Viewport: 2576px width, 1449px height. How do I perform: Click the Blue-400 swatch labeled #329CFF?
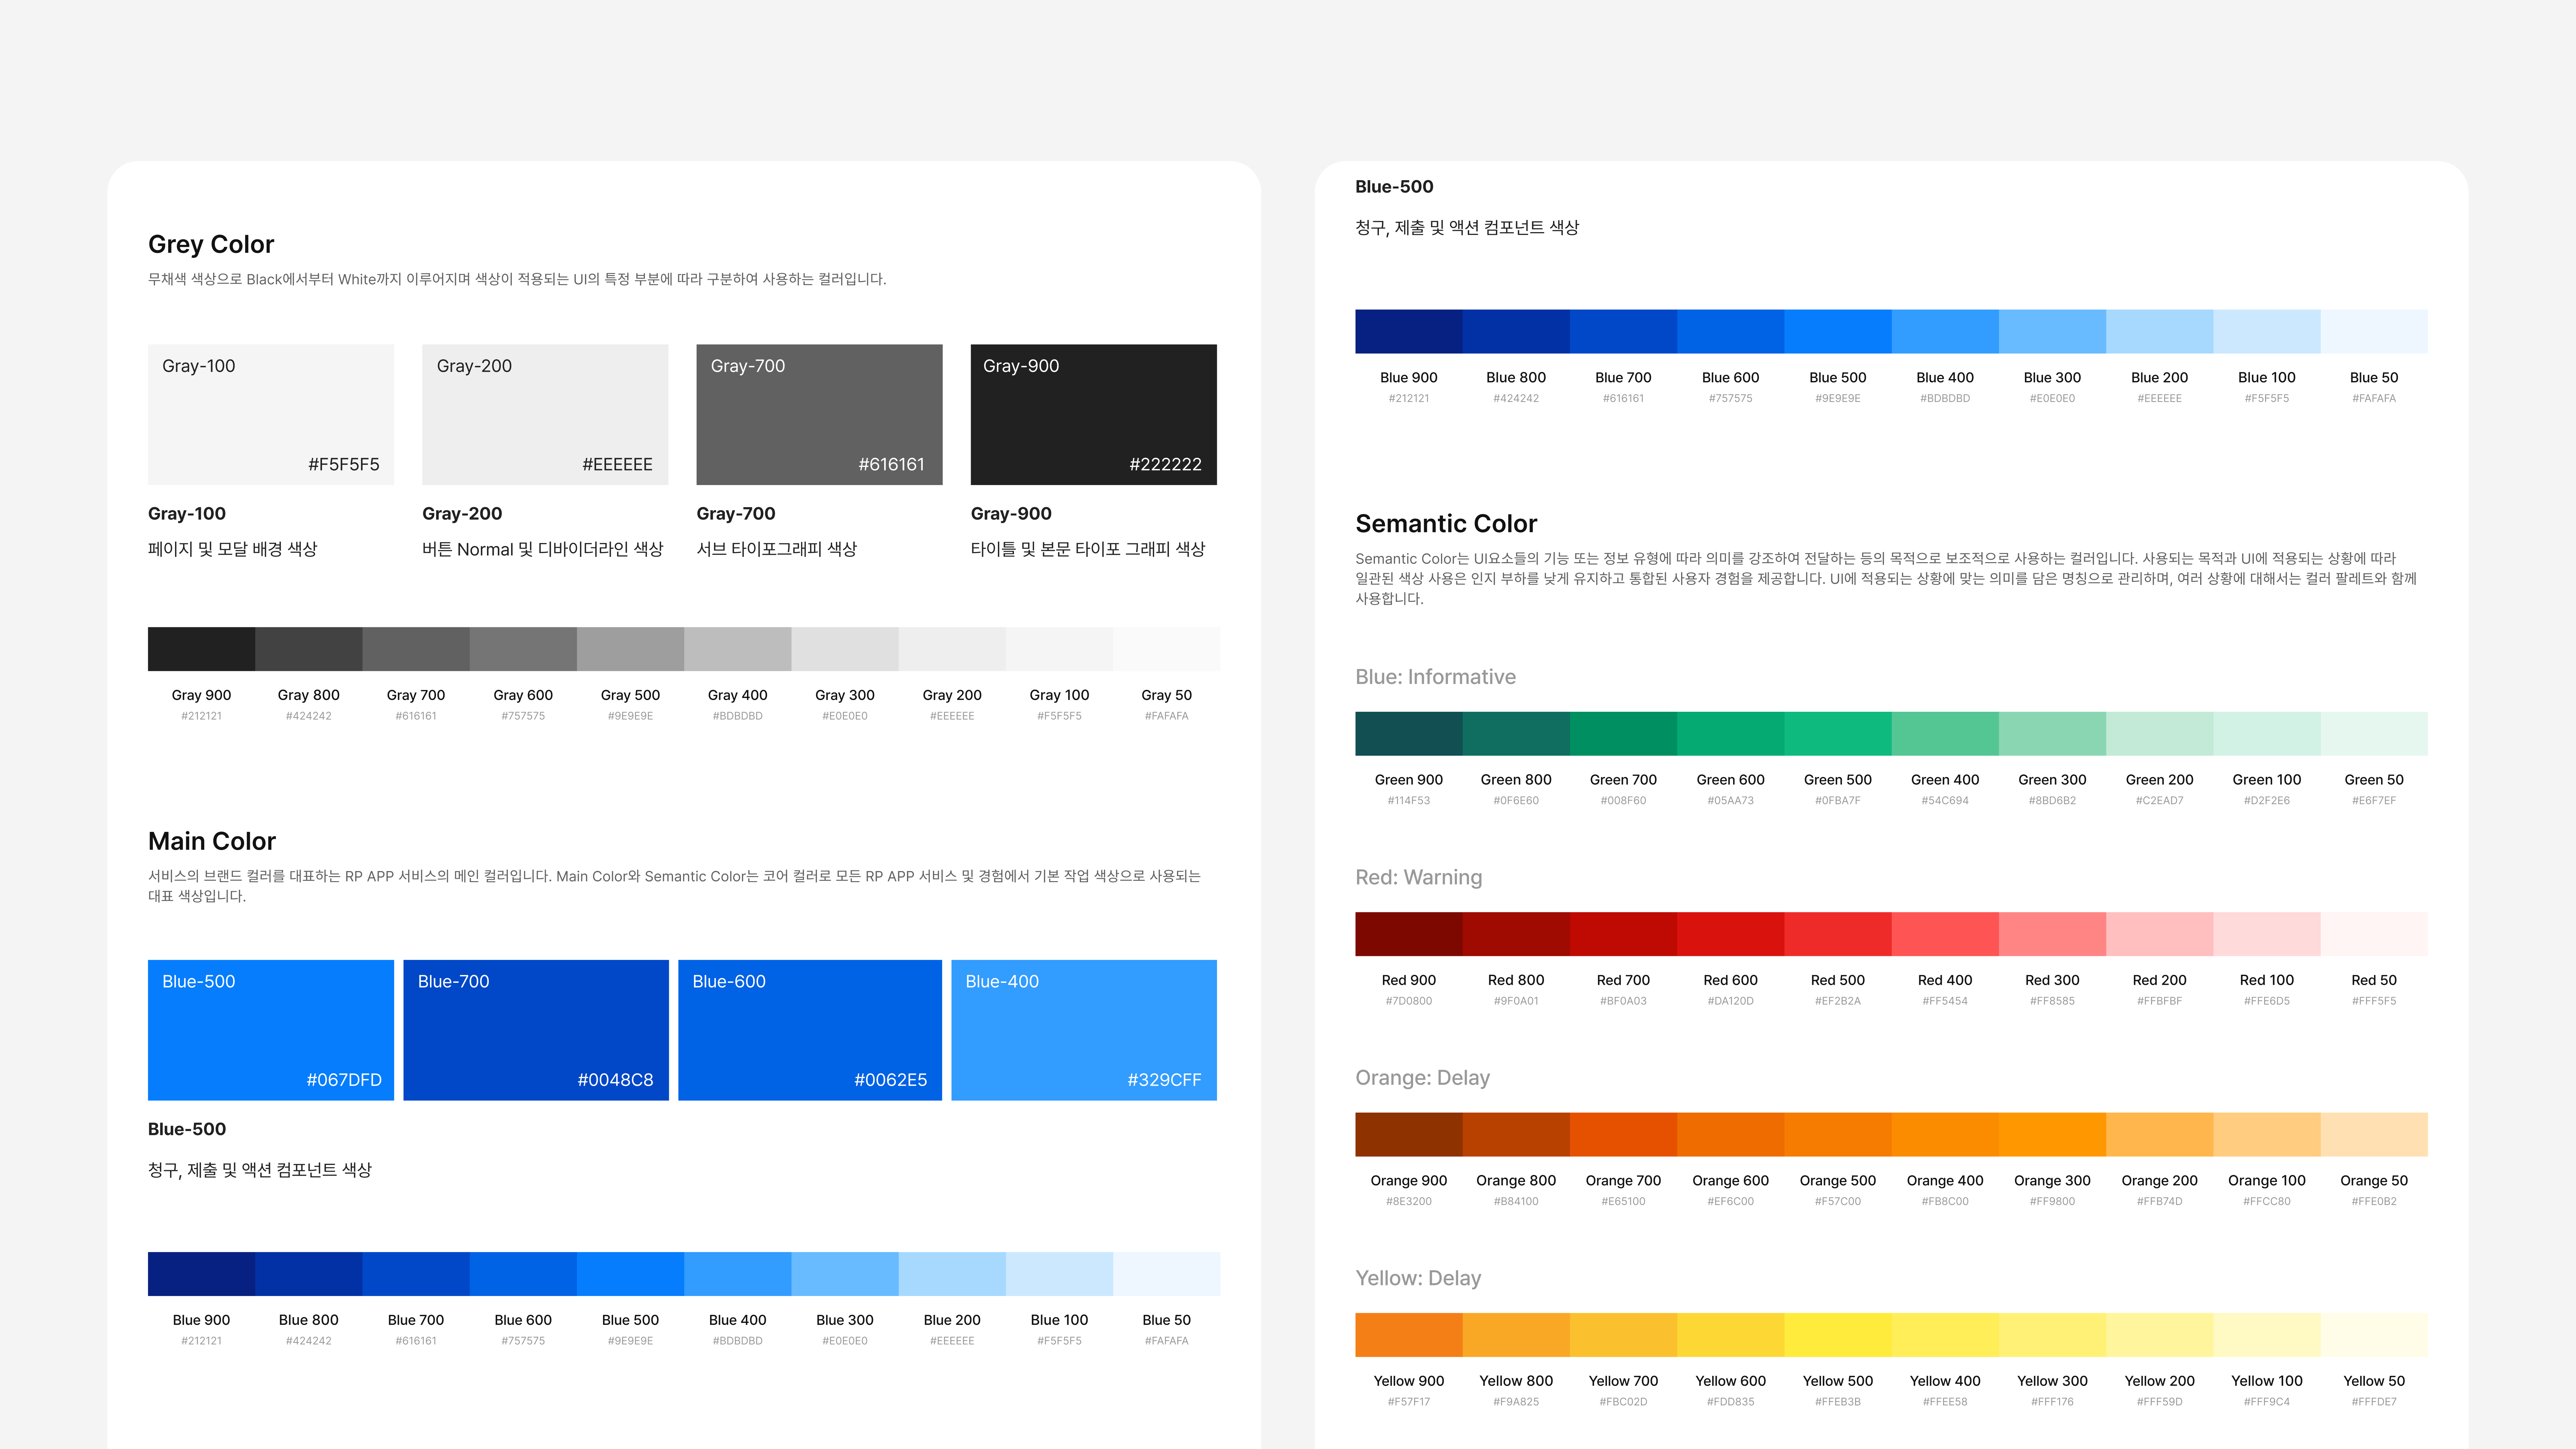1084,1030
